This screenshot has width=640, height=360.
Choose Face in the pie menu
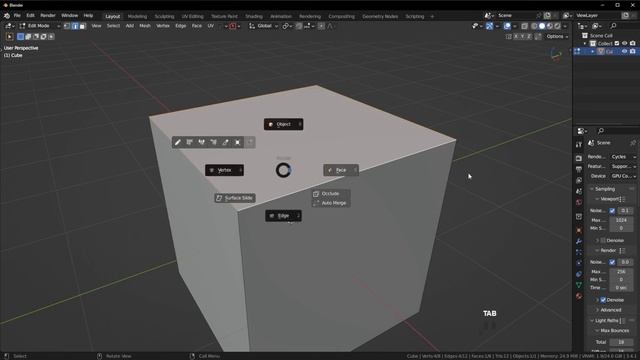pyautogui.click(x=341, y=170)
